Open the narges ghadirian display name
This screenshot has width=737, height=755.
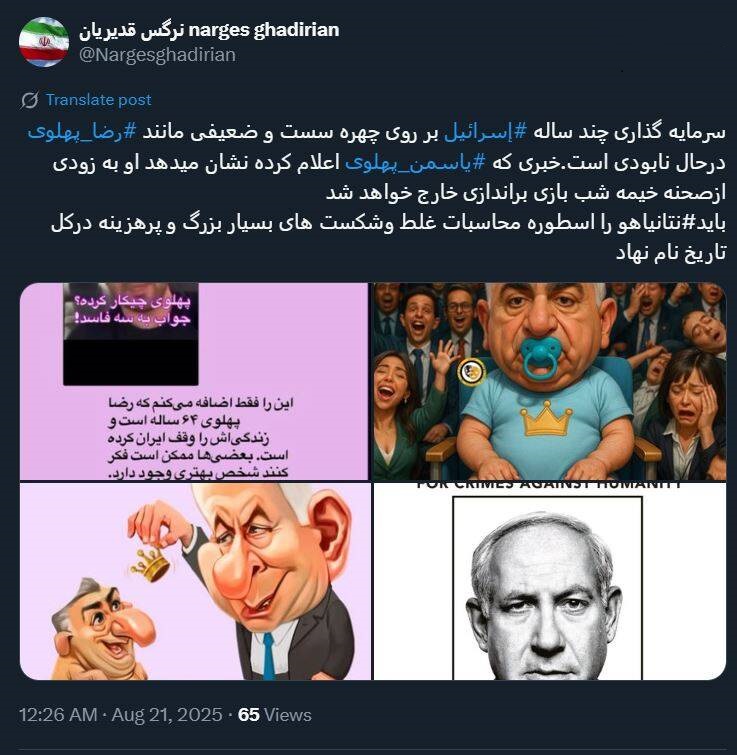coord(209,30)
